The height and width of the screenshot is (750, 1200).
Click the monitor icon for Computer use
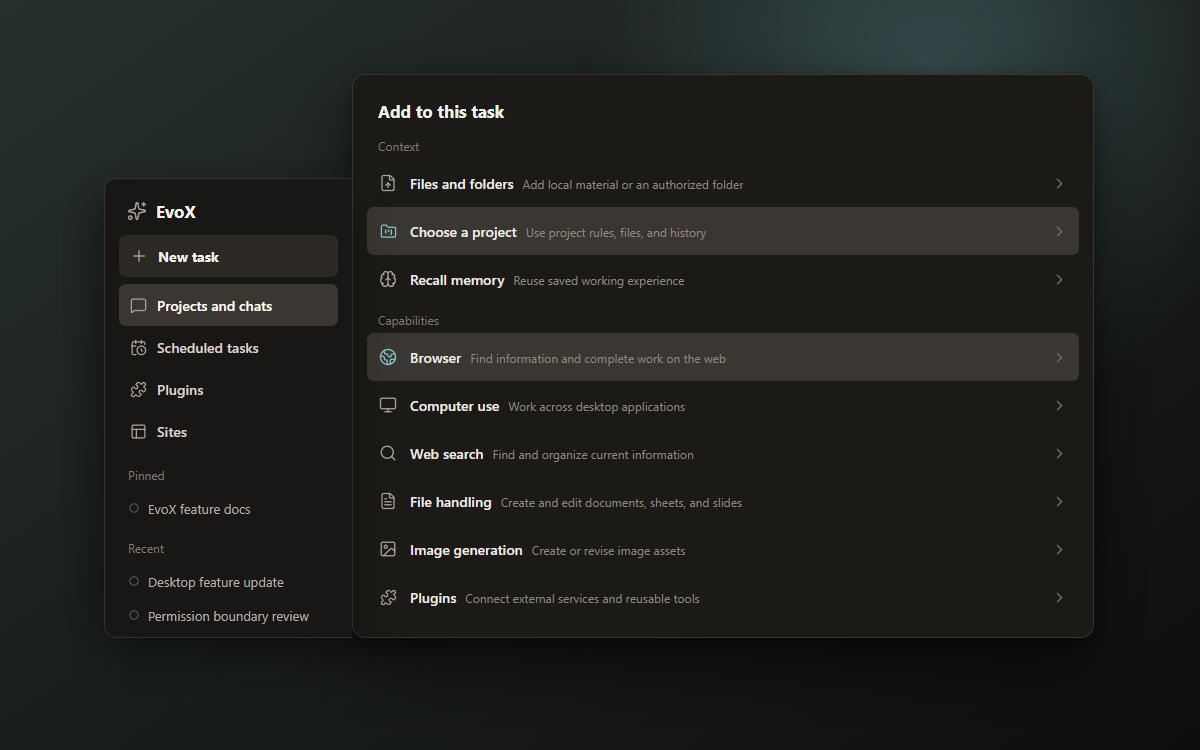click(x=388, y=405)
